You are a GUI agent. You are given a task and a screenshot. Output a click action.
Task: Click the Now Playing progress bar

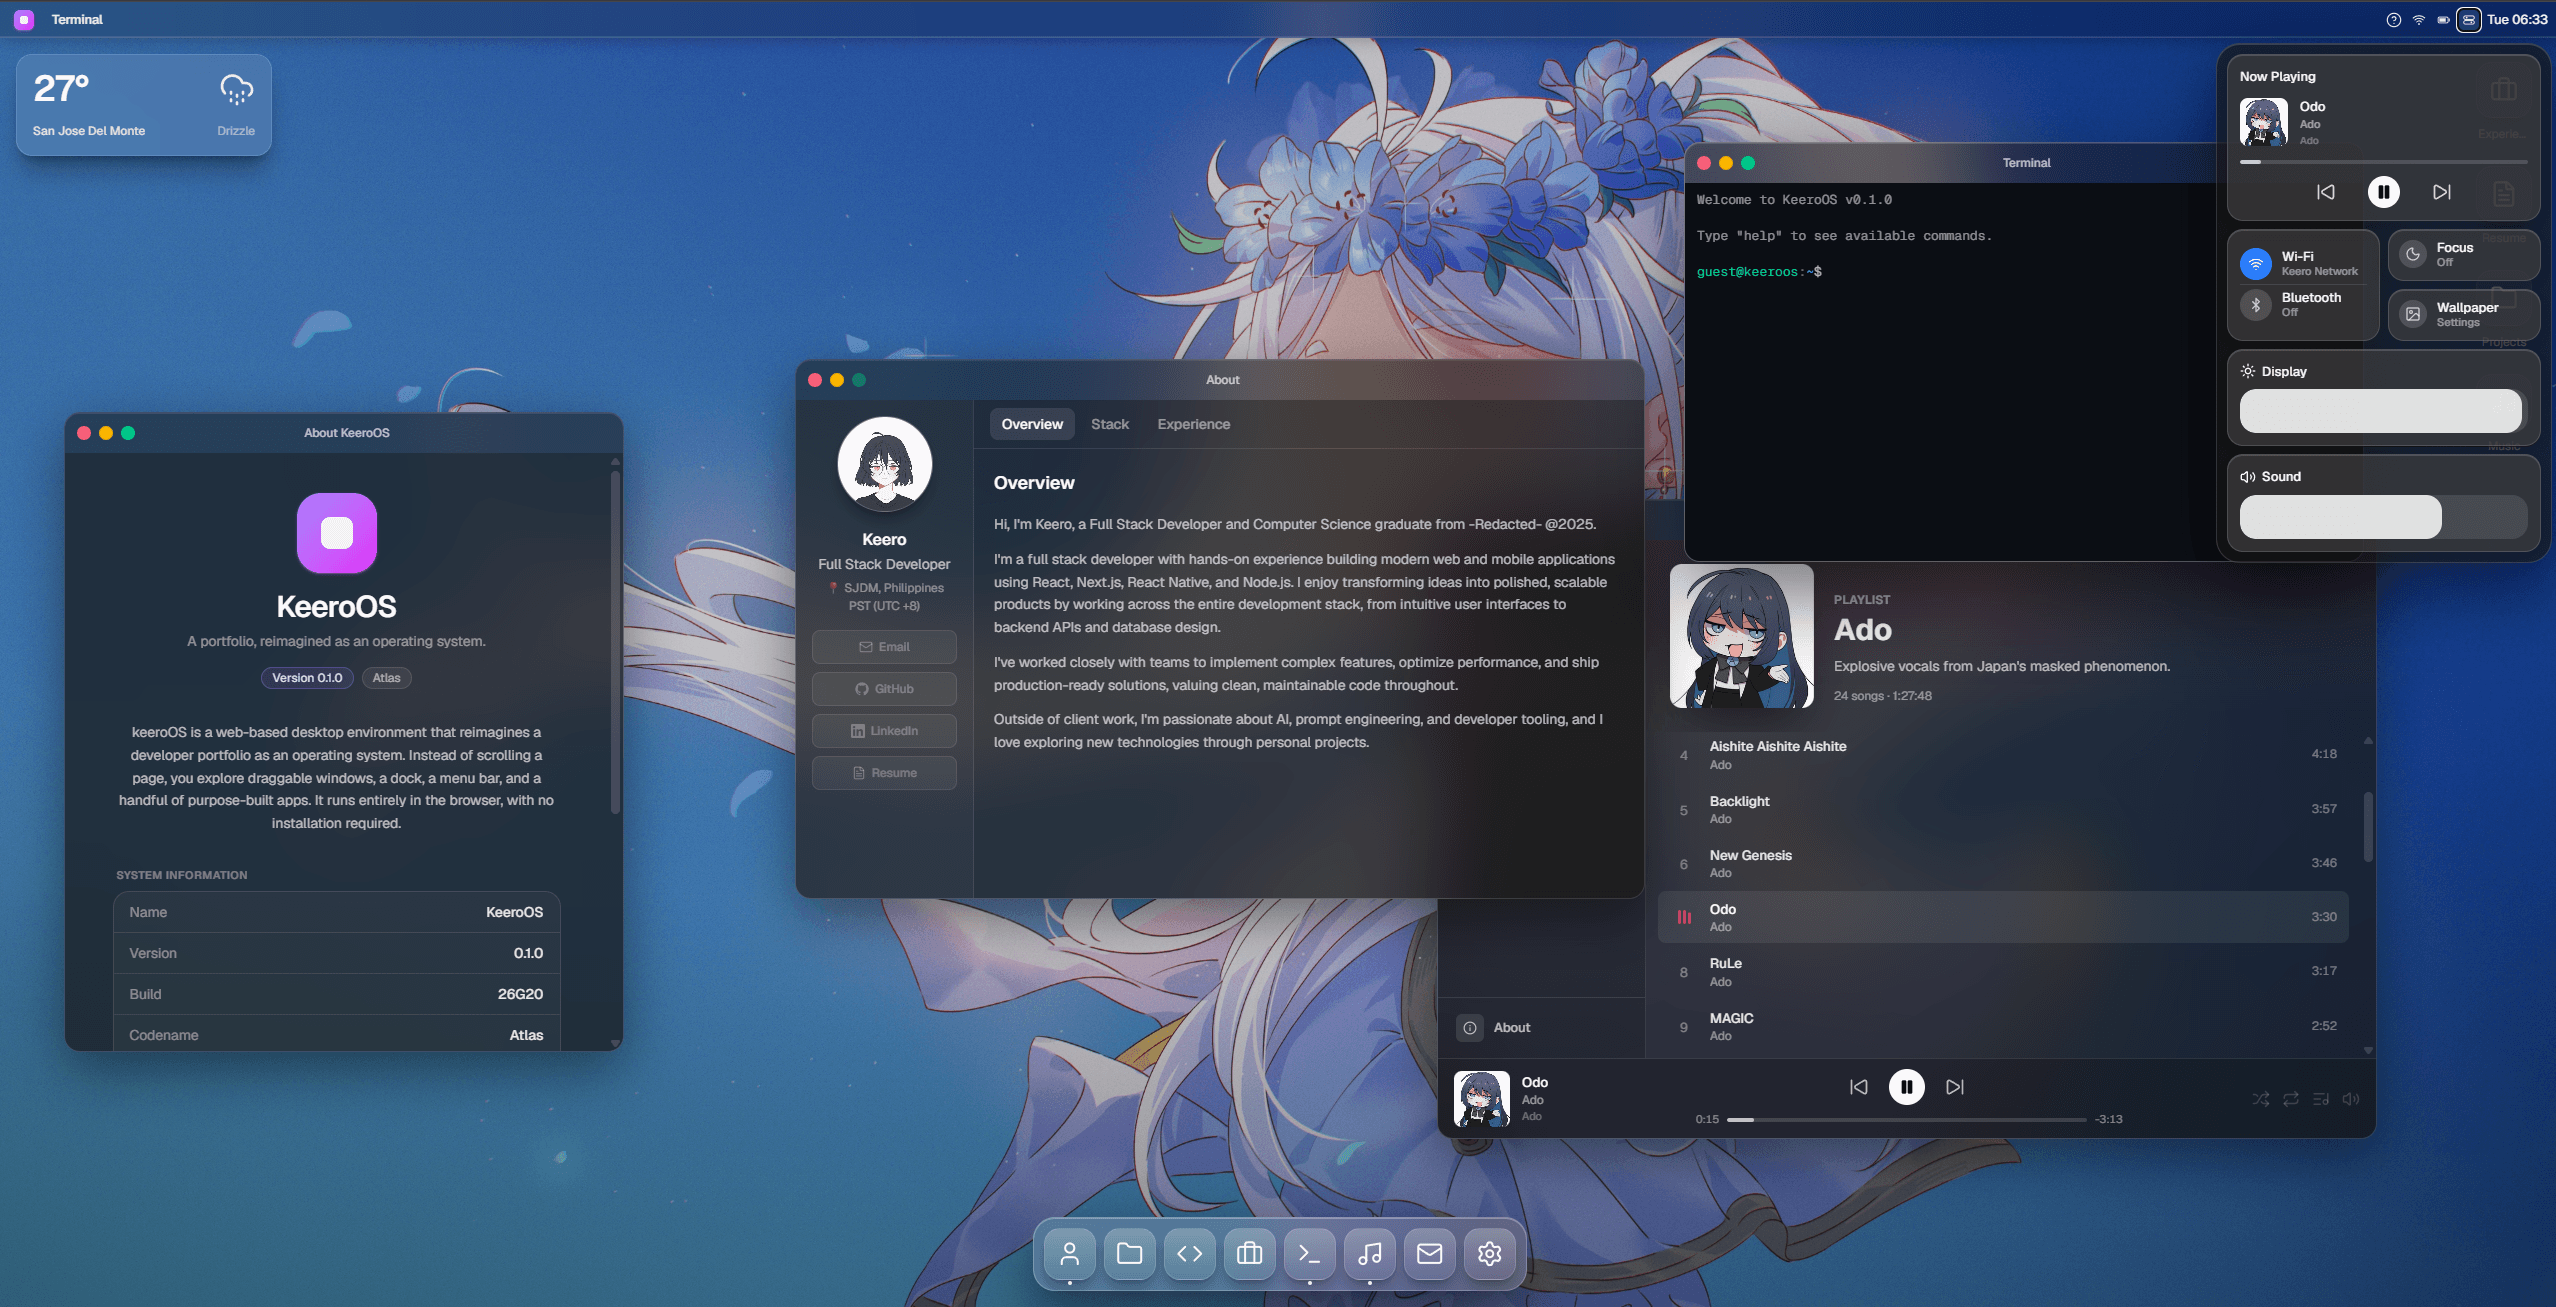click(x=2383, y=161)
